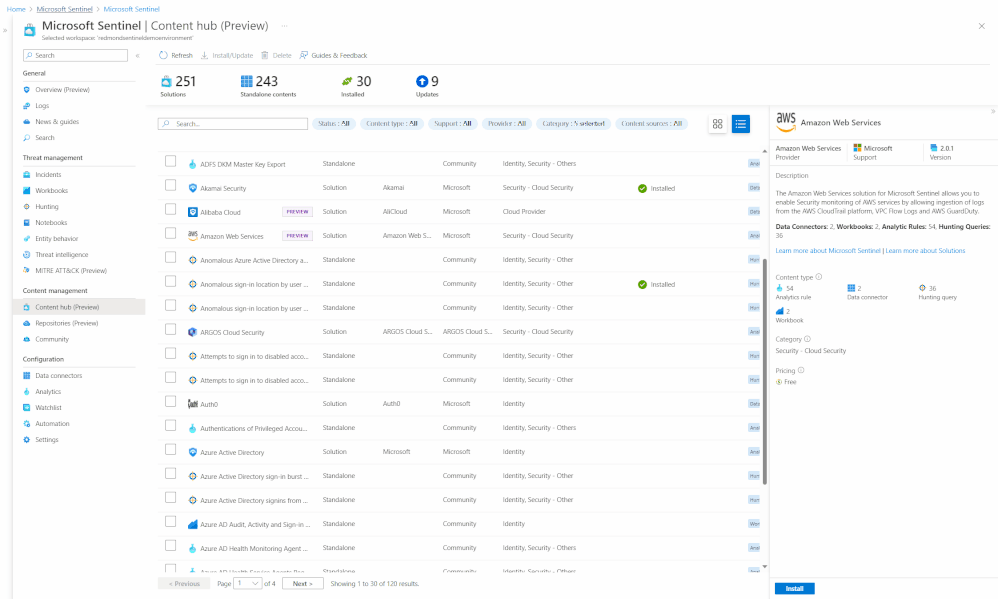
Task: Open News & guides in sidebar
Action: (57, 122)
